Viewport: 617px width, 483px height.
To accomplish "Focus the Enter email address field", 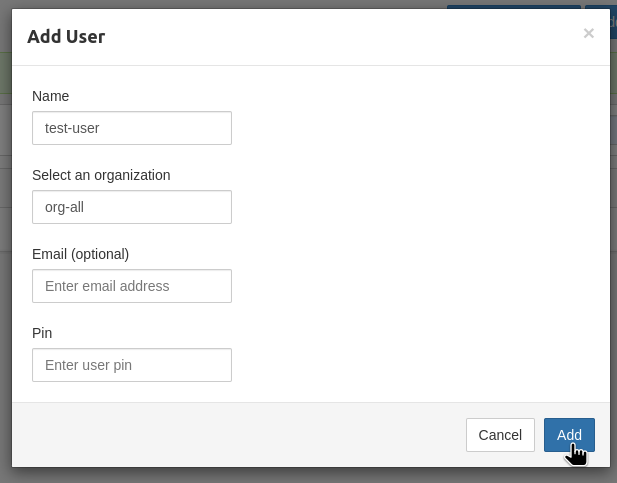I will pos(132,286).
